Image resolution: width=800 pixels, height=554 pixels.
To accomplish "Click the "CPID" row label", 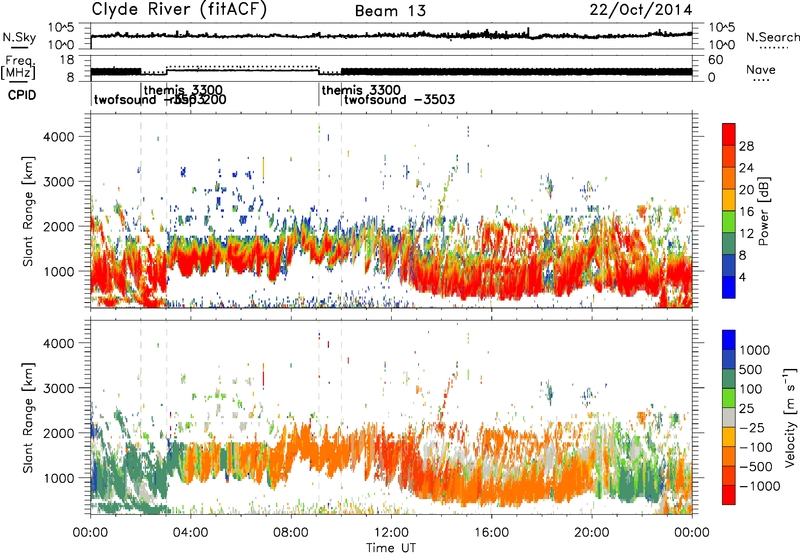I will click(x=22, y=95).
